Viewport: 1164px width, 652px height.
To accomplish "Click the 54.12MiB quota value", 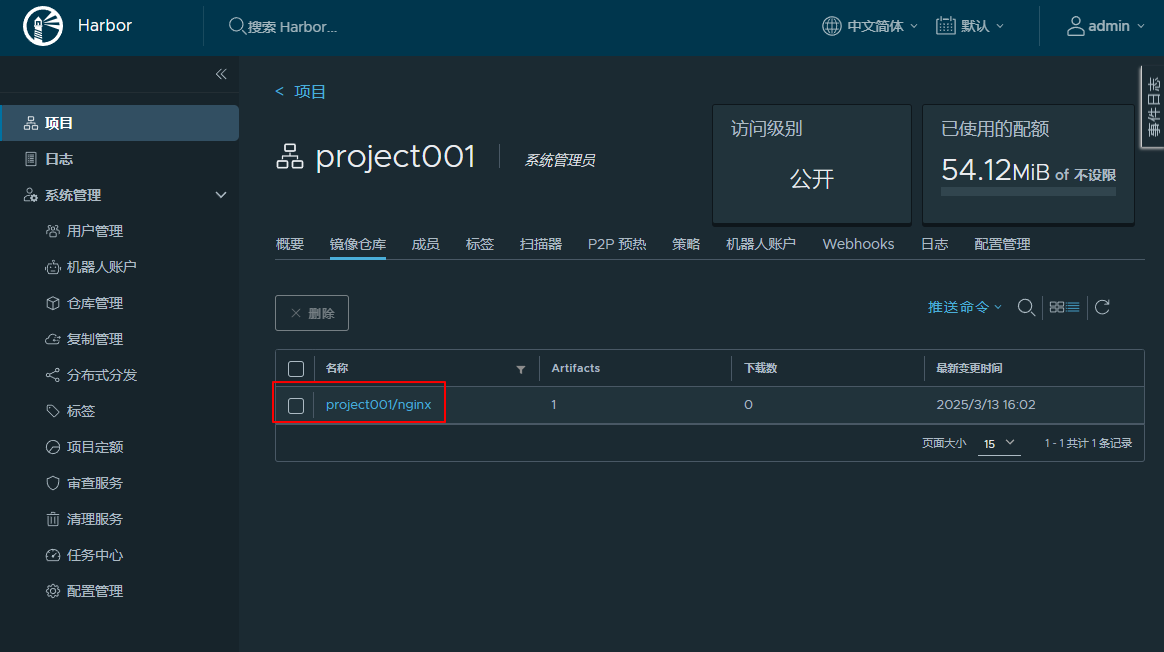I will [x=995, y=170].
